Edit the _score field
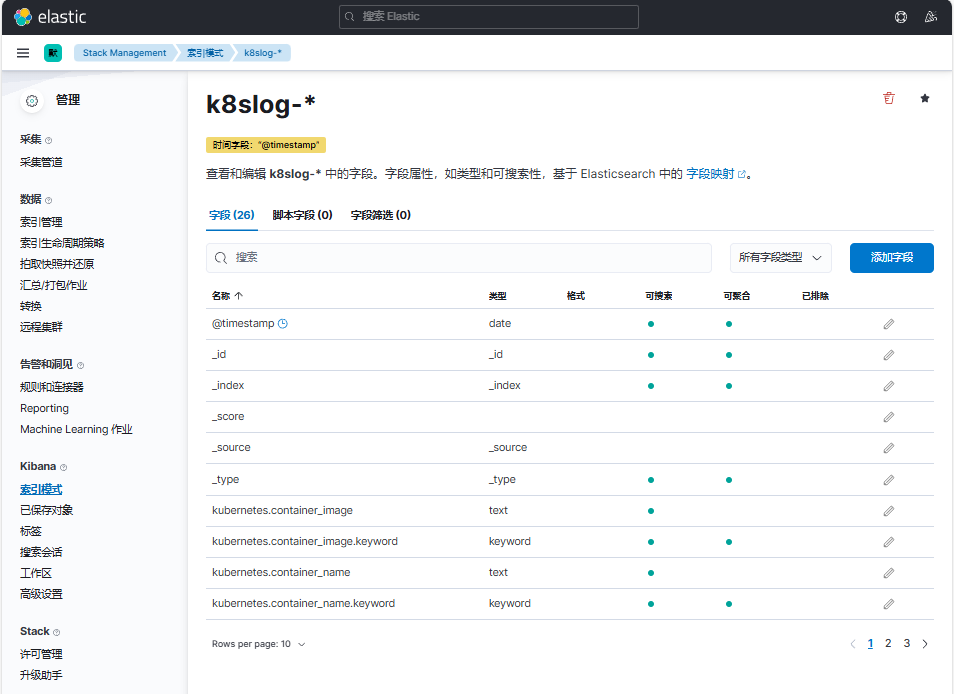The height and width of the screenshot is (694, 954). coord(889,417)
